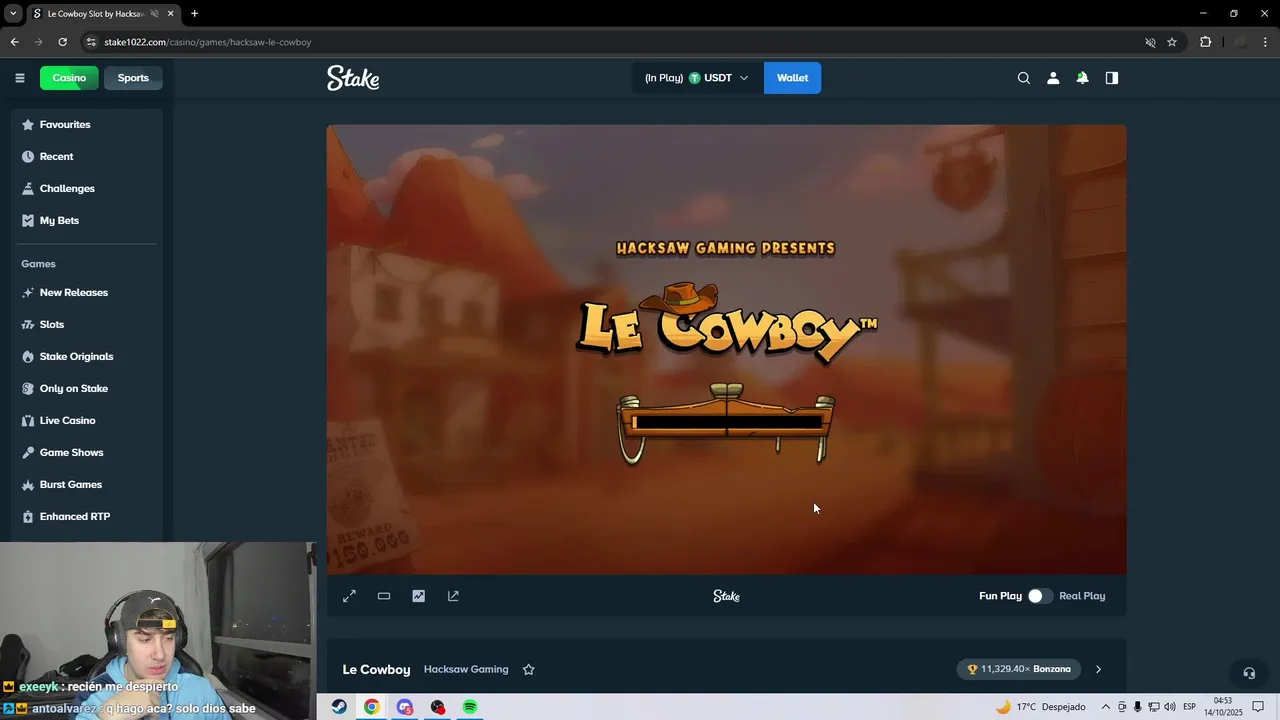The width and height of the screenshot is (1280, 720).
Task: Open the site search icon
Action: point(1024,78)
